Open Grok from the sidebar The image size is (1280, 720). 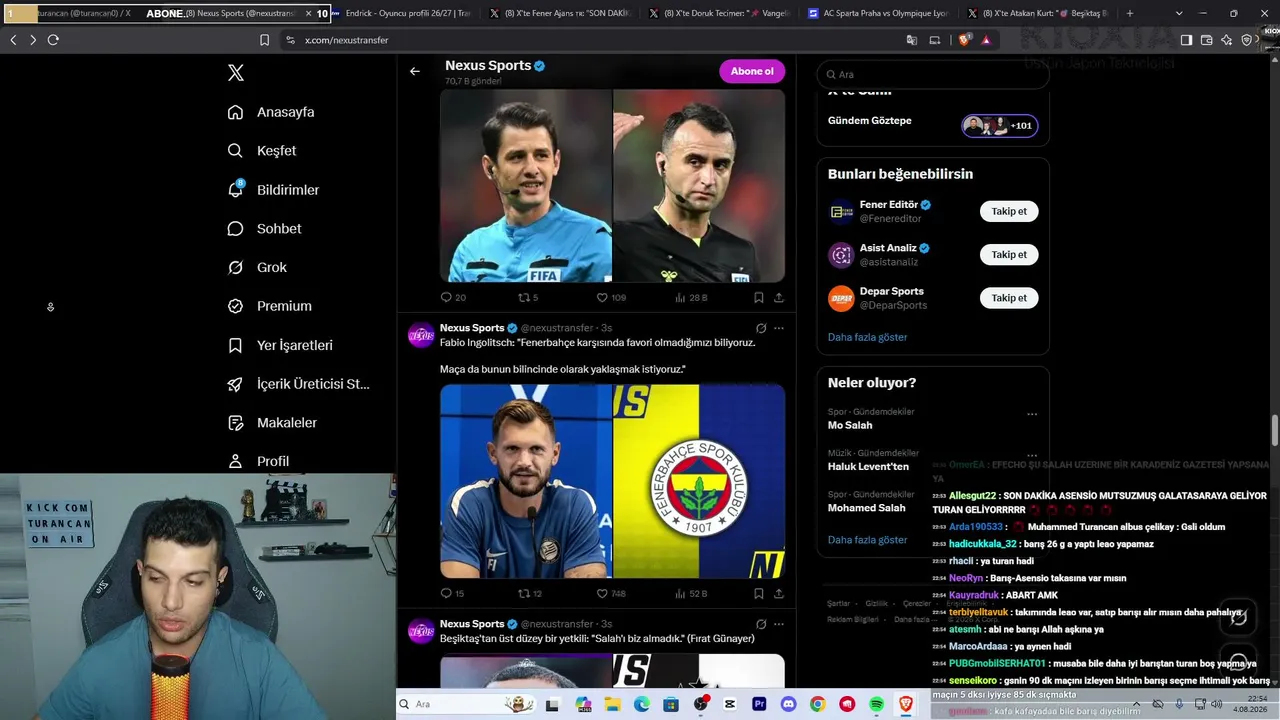coord(257,267)
